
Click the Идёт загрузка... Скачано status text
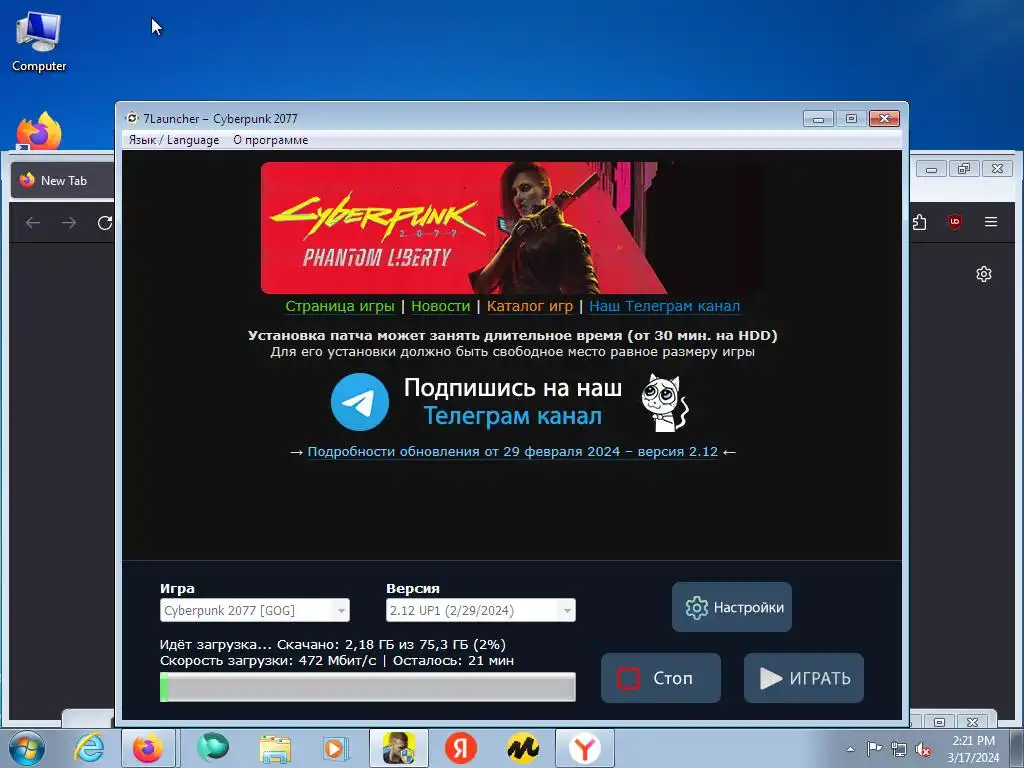(x=332, y=645)
